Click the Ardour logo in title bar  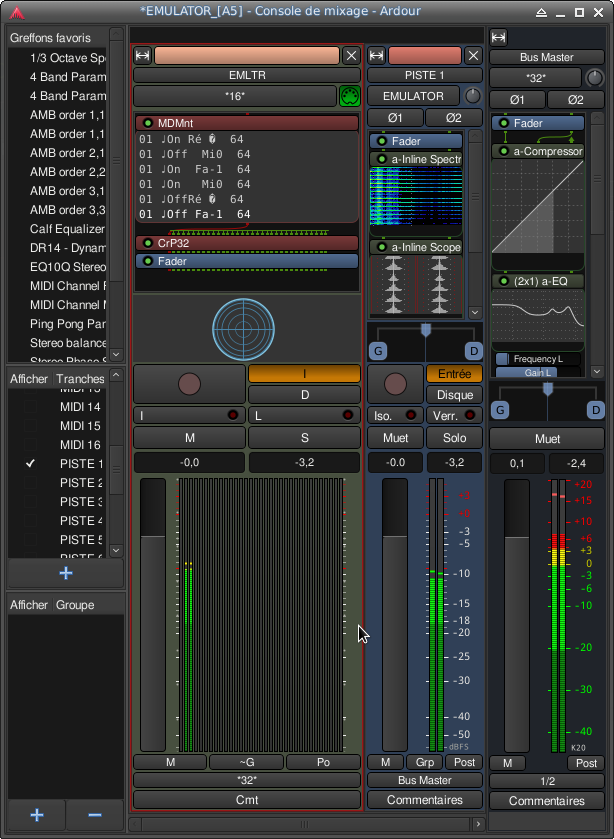tap(17, 12)
